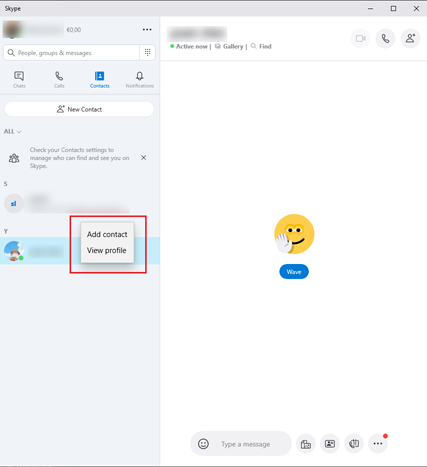Choose Add contact from the context menu

click(107, 234)
